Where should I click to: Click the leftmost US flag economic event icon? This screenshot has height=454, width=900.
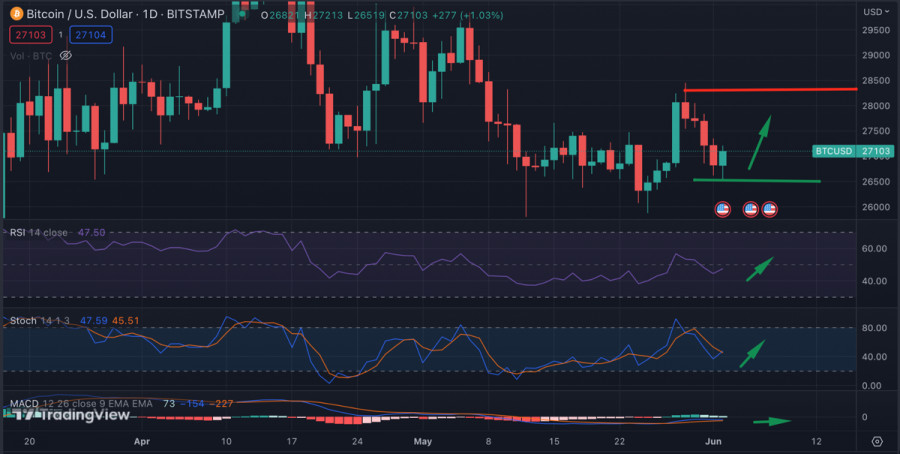tap(723, 209)
